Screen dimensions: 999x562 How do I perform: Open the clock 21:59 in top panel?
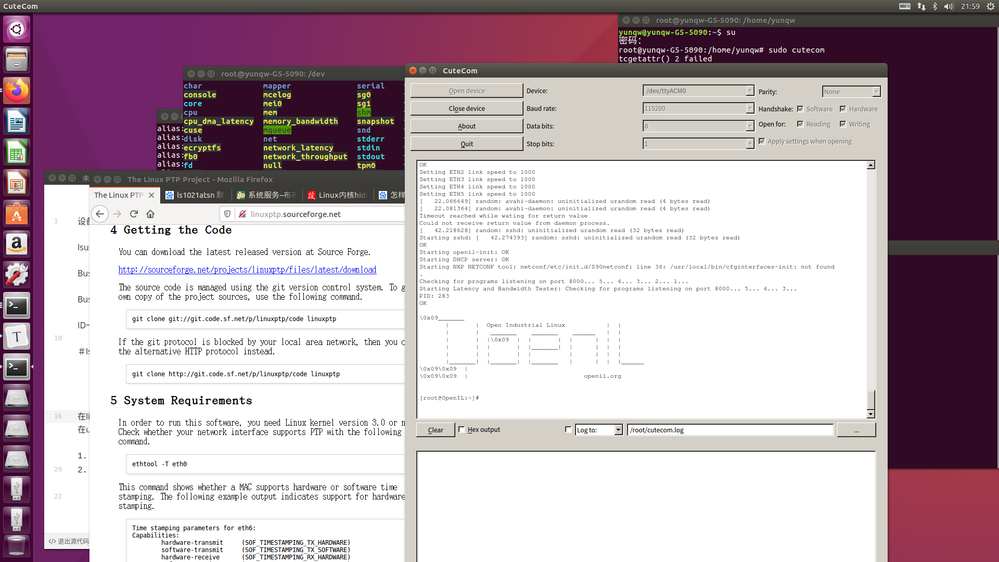pyautogui.click(x=970, y=6)
